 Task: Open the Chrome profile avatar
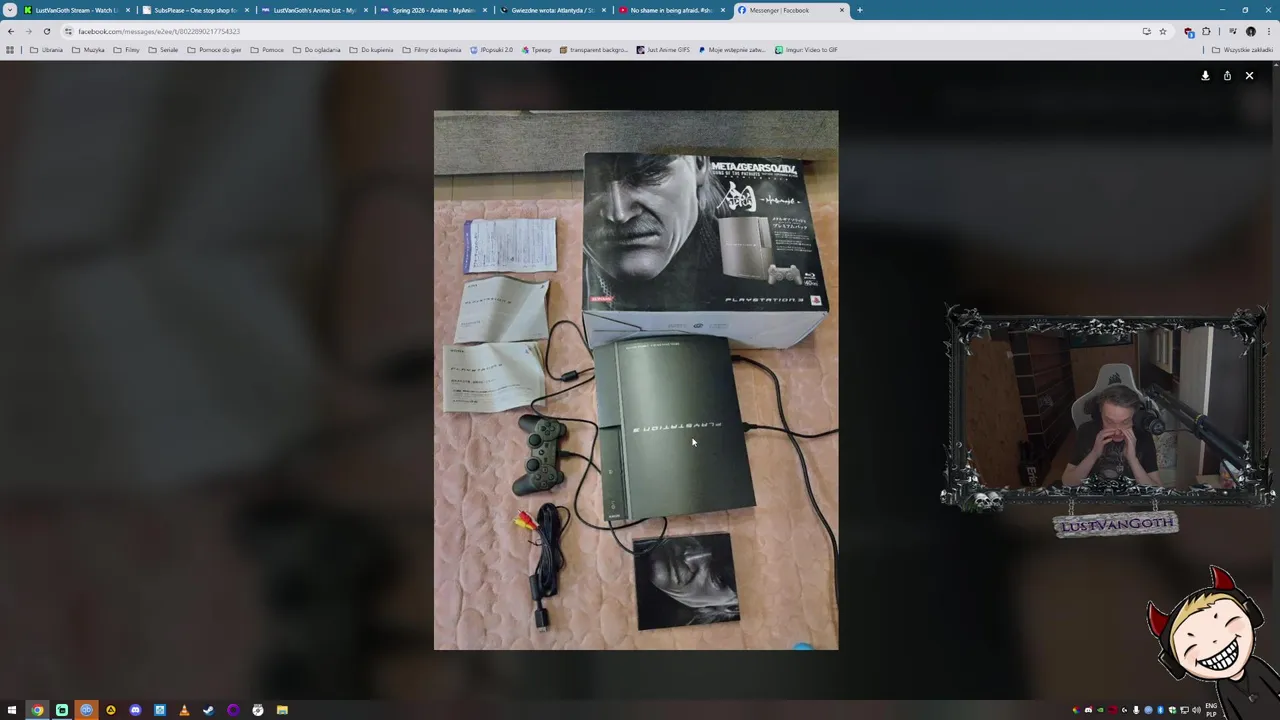pyautogui.click(x=1250, y=31)
